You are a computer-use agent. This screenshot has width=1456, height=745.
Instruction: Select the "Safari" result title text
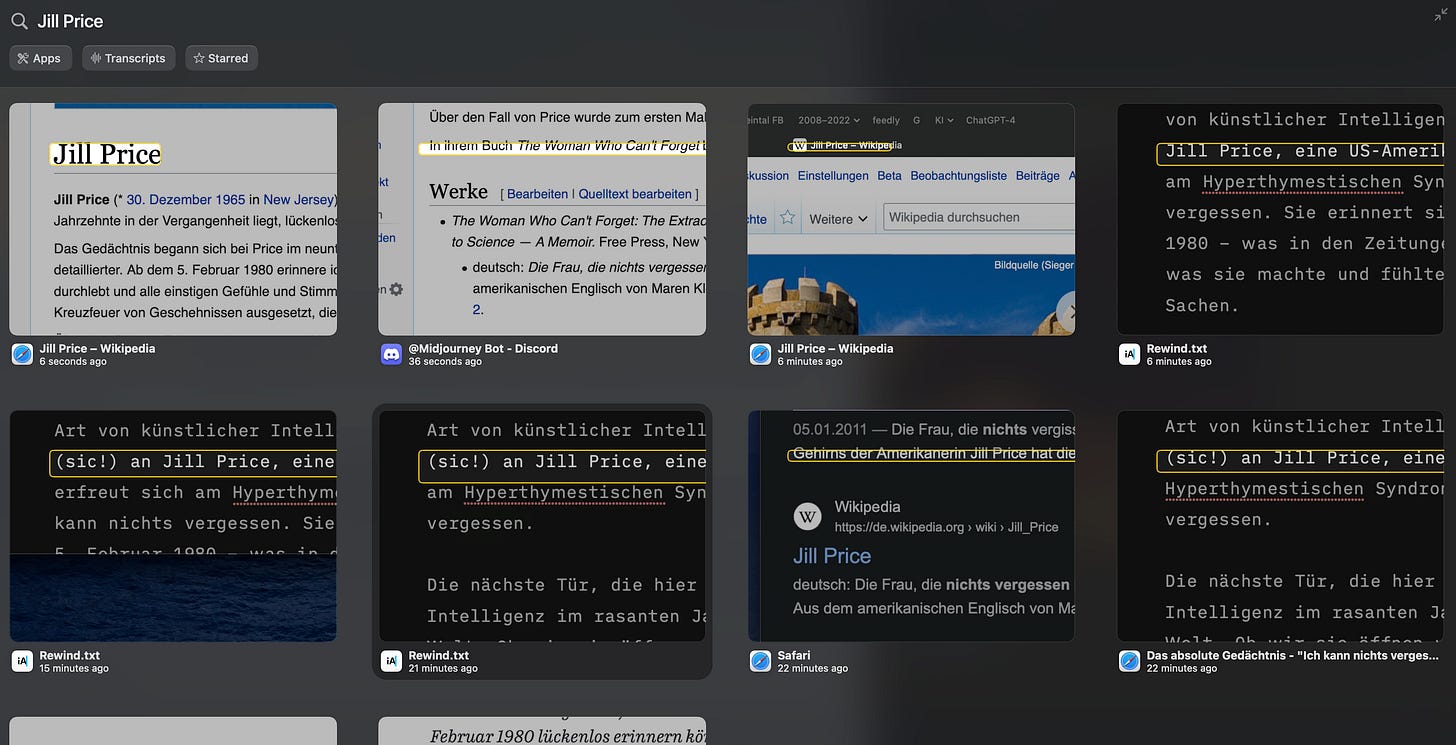tap(794, 655)
